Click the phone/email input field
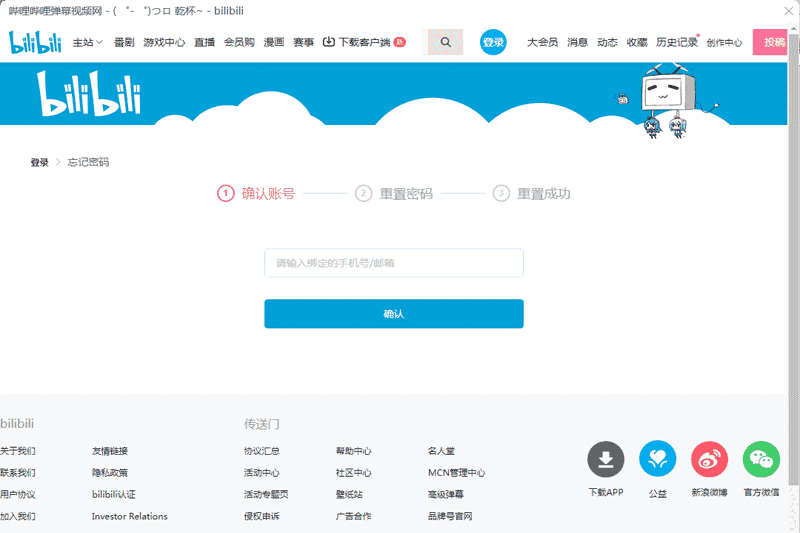800x533 pixels. [394, 263]
